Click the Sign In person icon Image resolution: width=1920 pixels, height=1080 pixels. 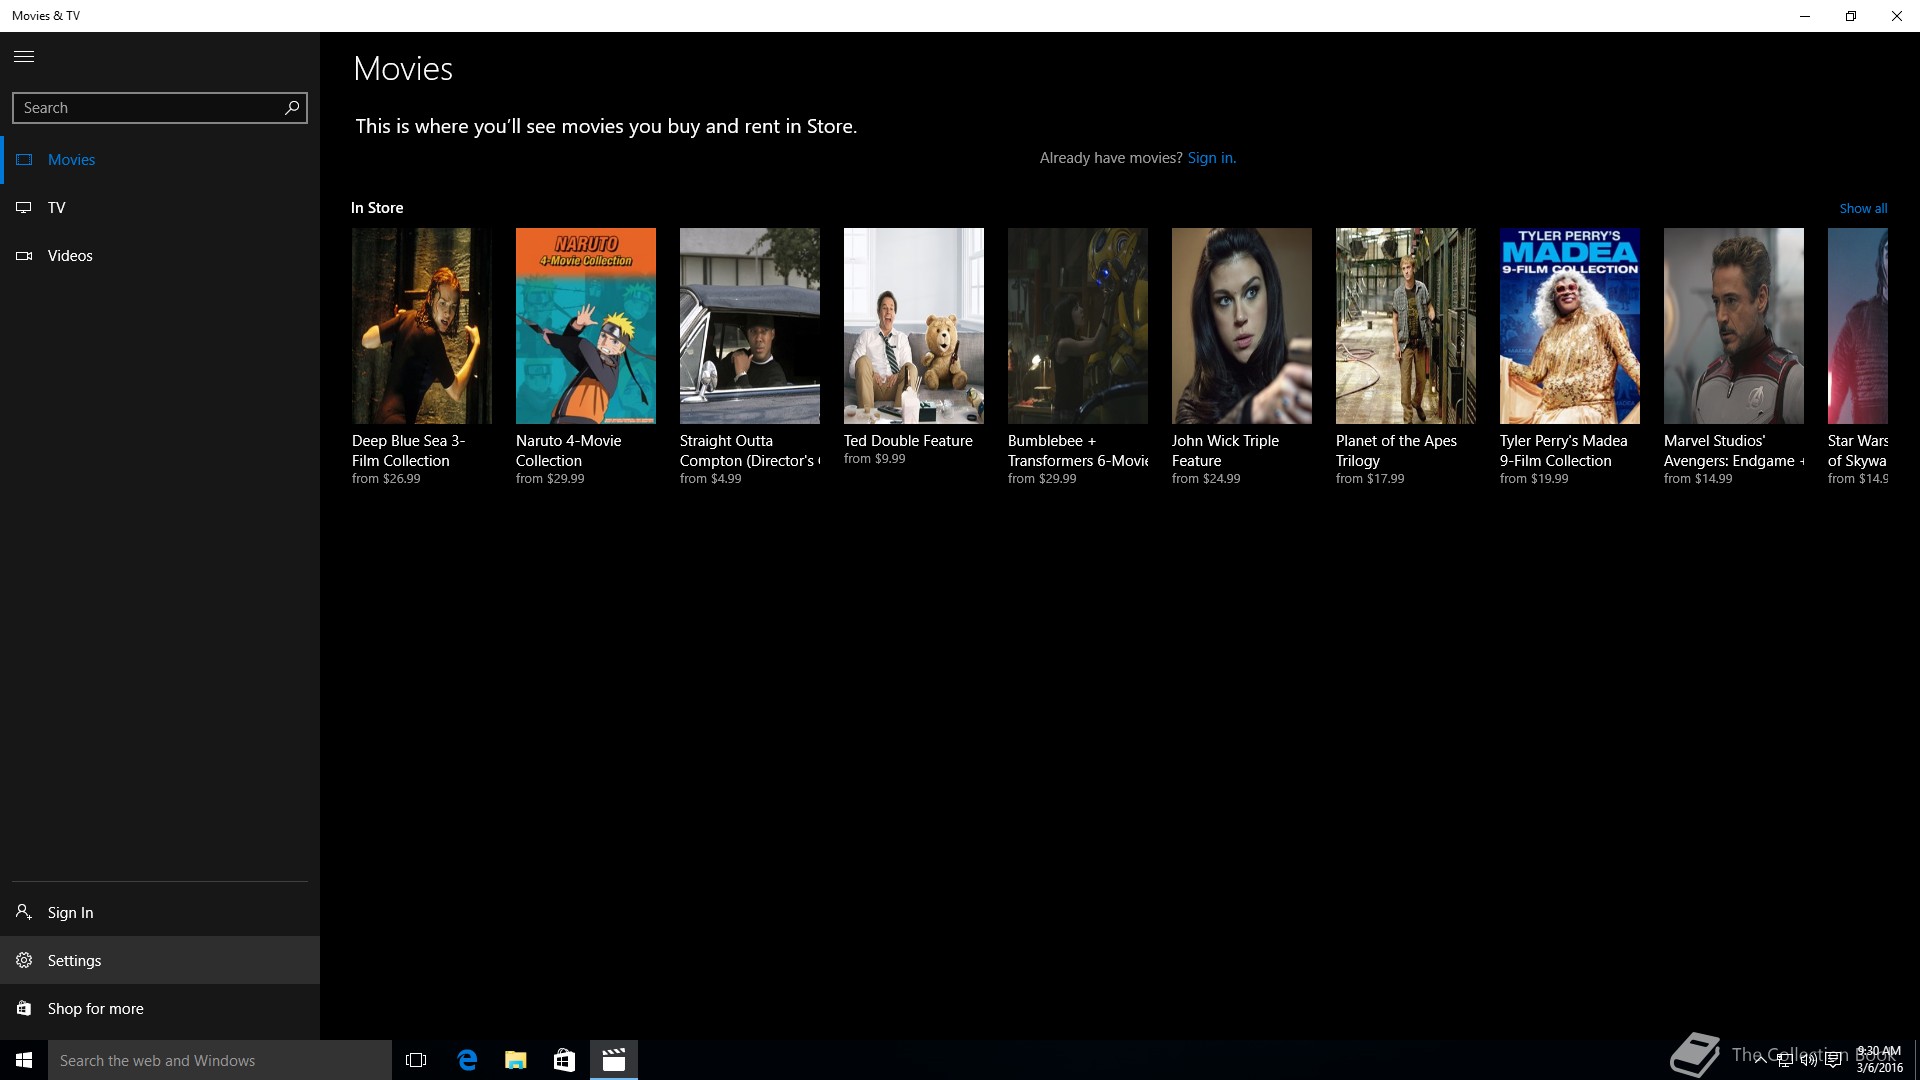24,912
